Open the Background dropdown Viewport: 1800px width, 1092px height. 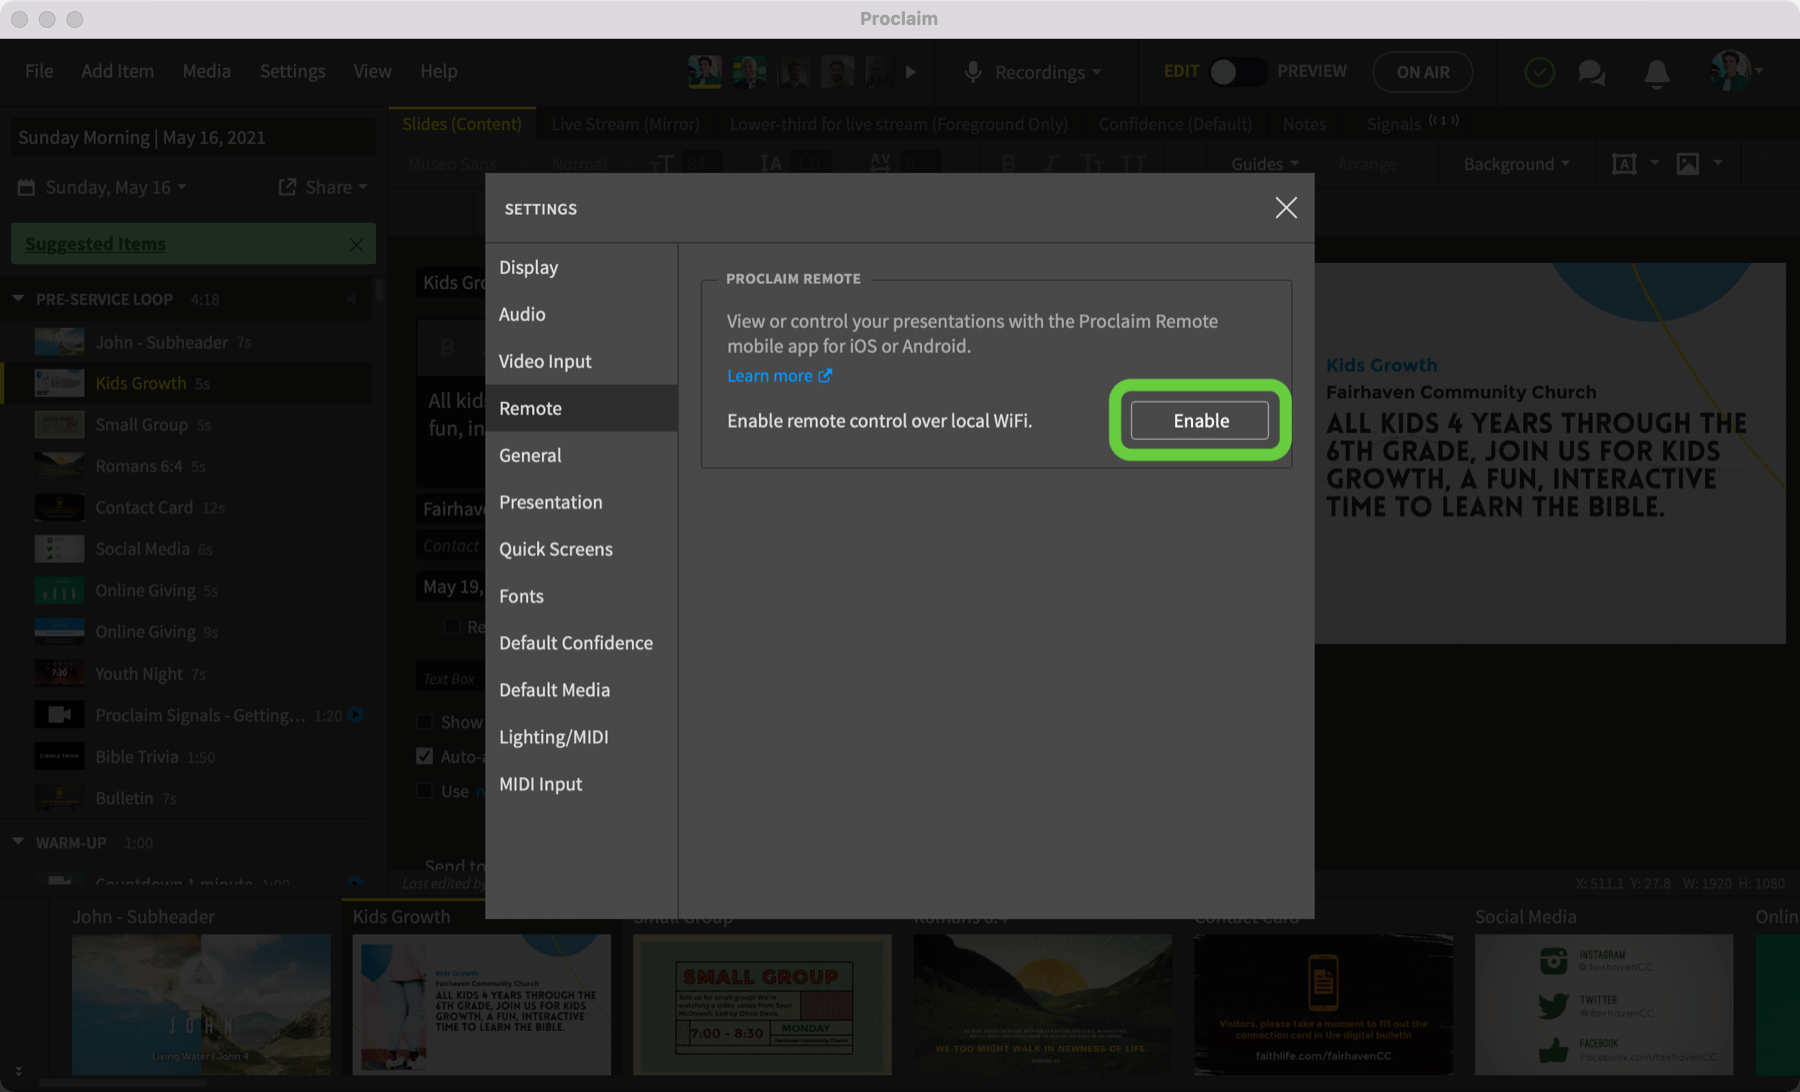click(x=1516, y=164)
